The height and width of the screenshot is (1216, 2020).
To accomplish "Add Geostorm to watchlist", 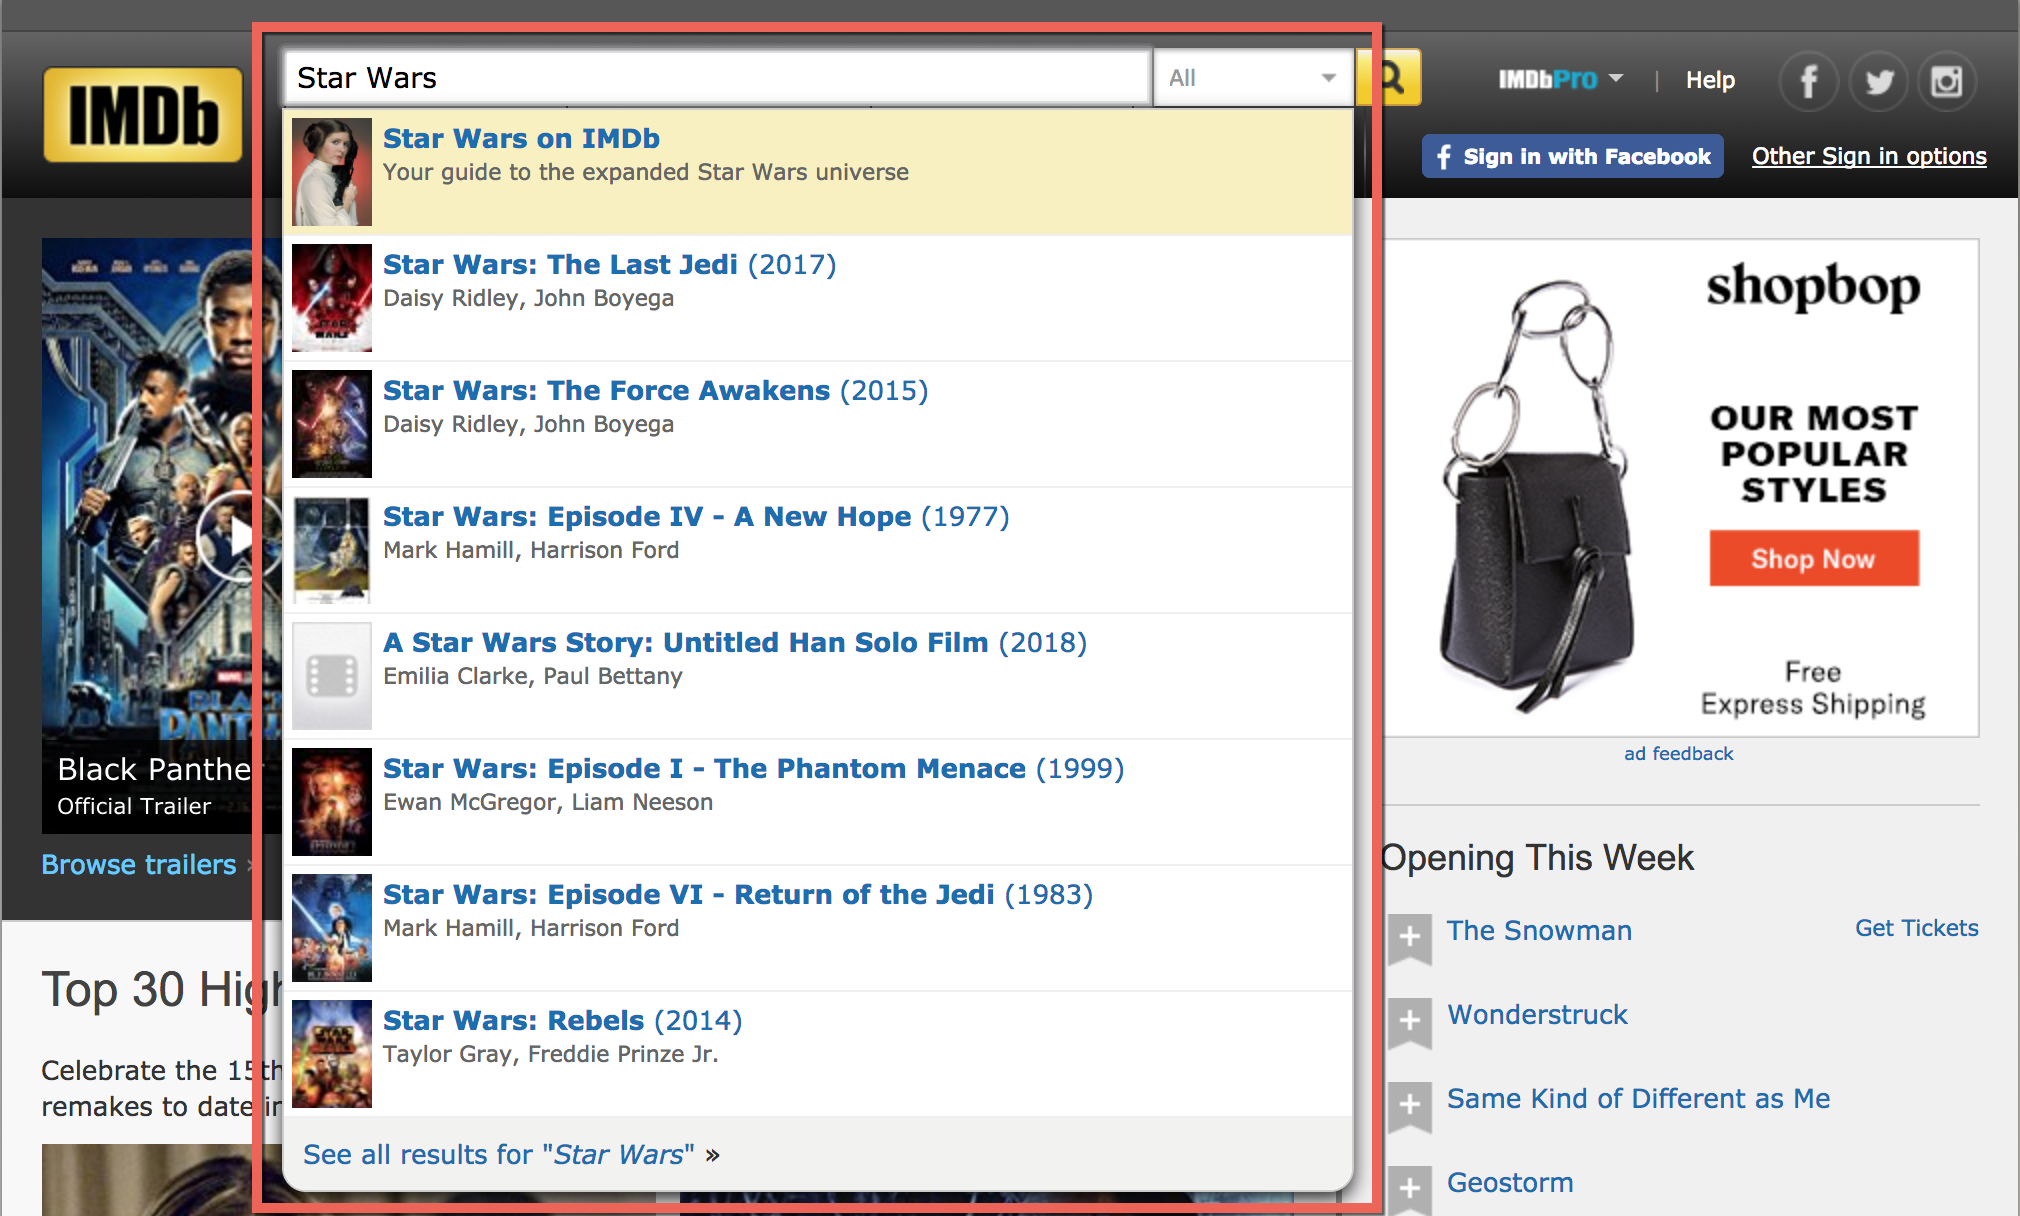I will [1409, 1188].
